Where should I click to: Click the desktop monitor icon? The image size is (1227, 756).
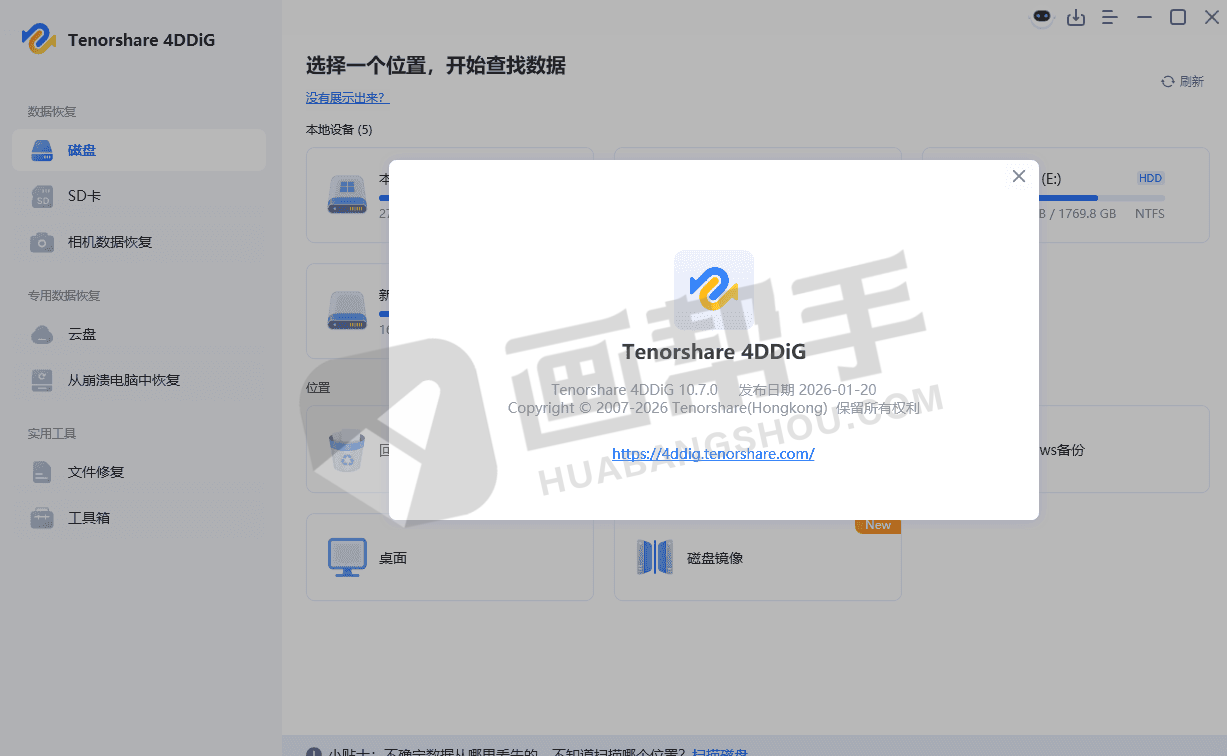[x=347, y=557]
